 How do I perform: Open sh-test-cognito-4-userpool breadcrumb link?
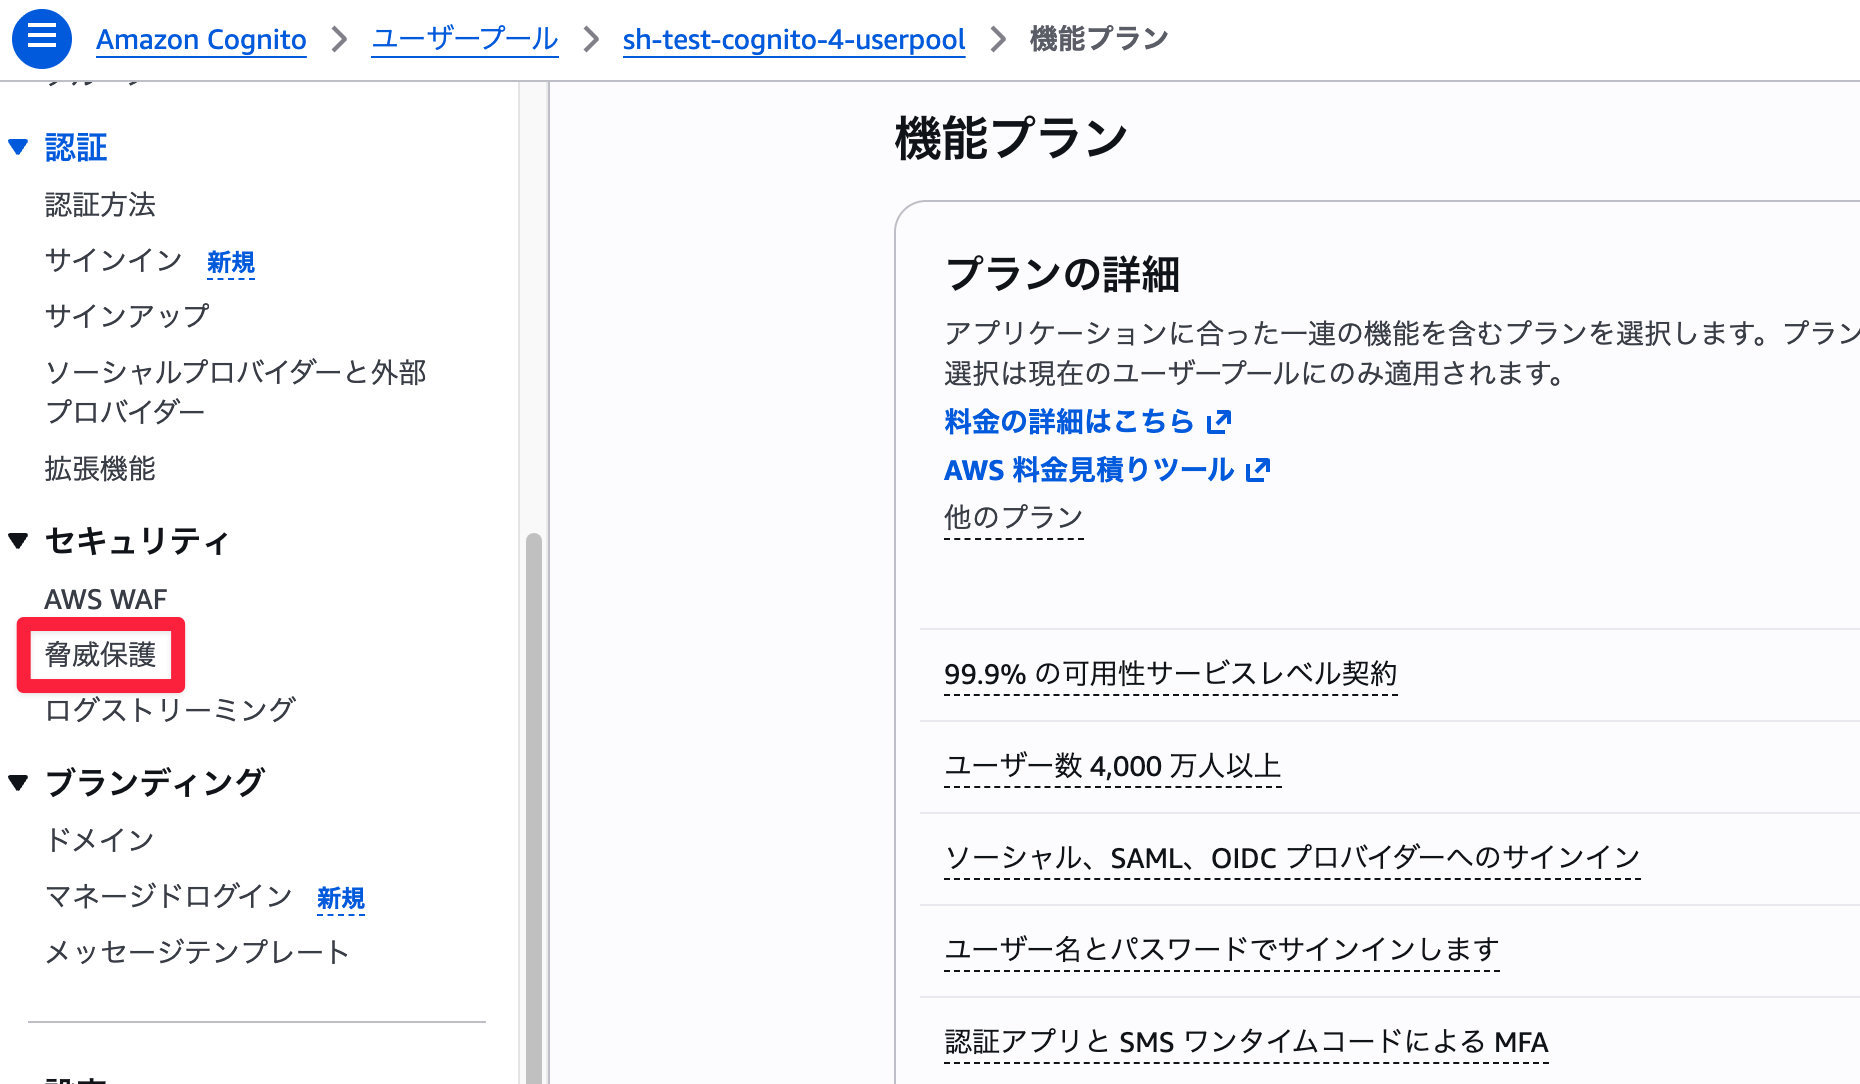point(794,40)
